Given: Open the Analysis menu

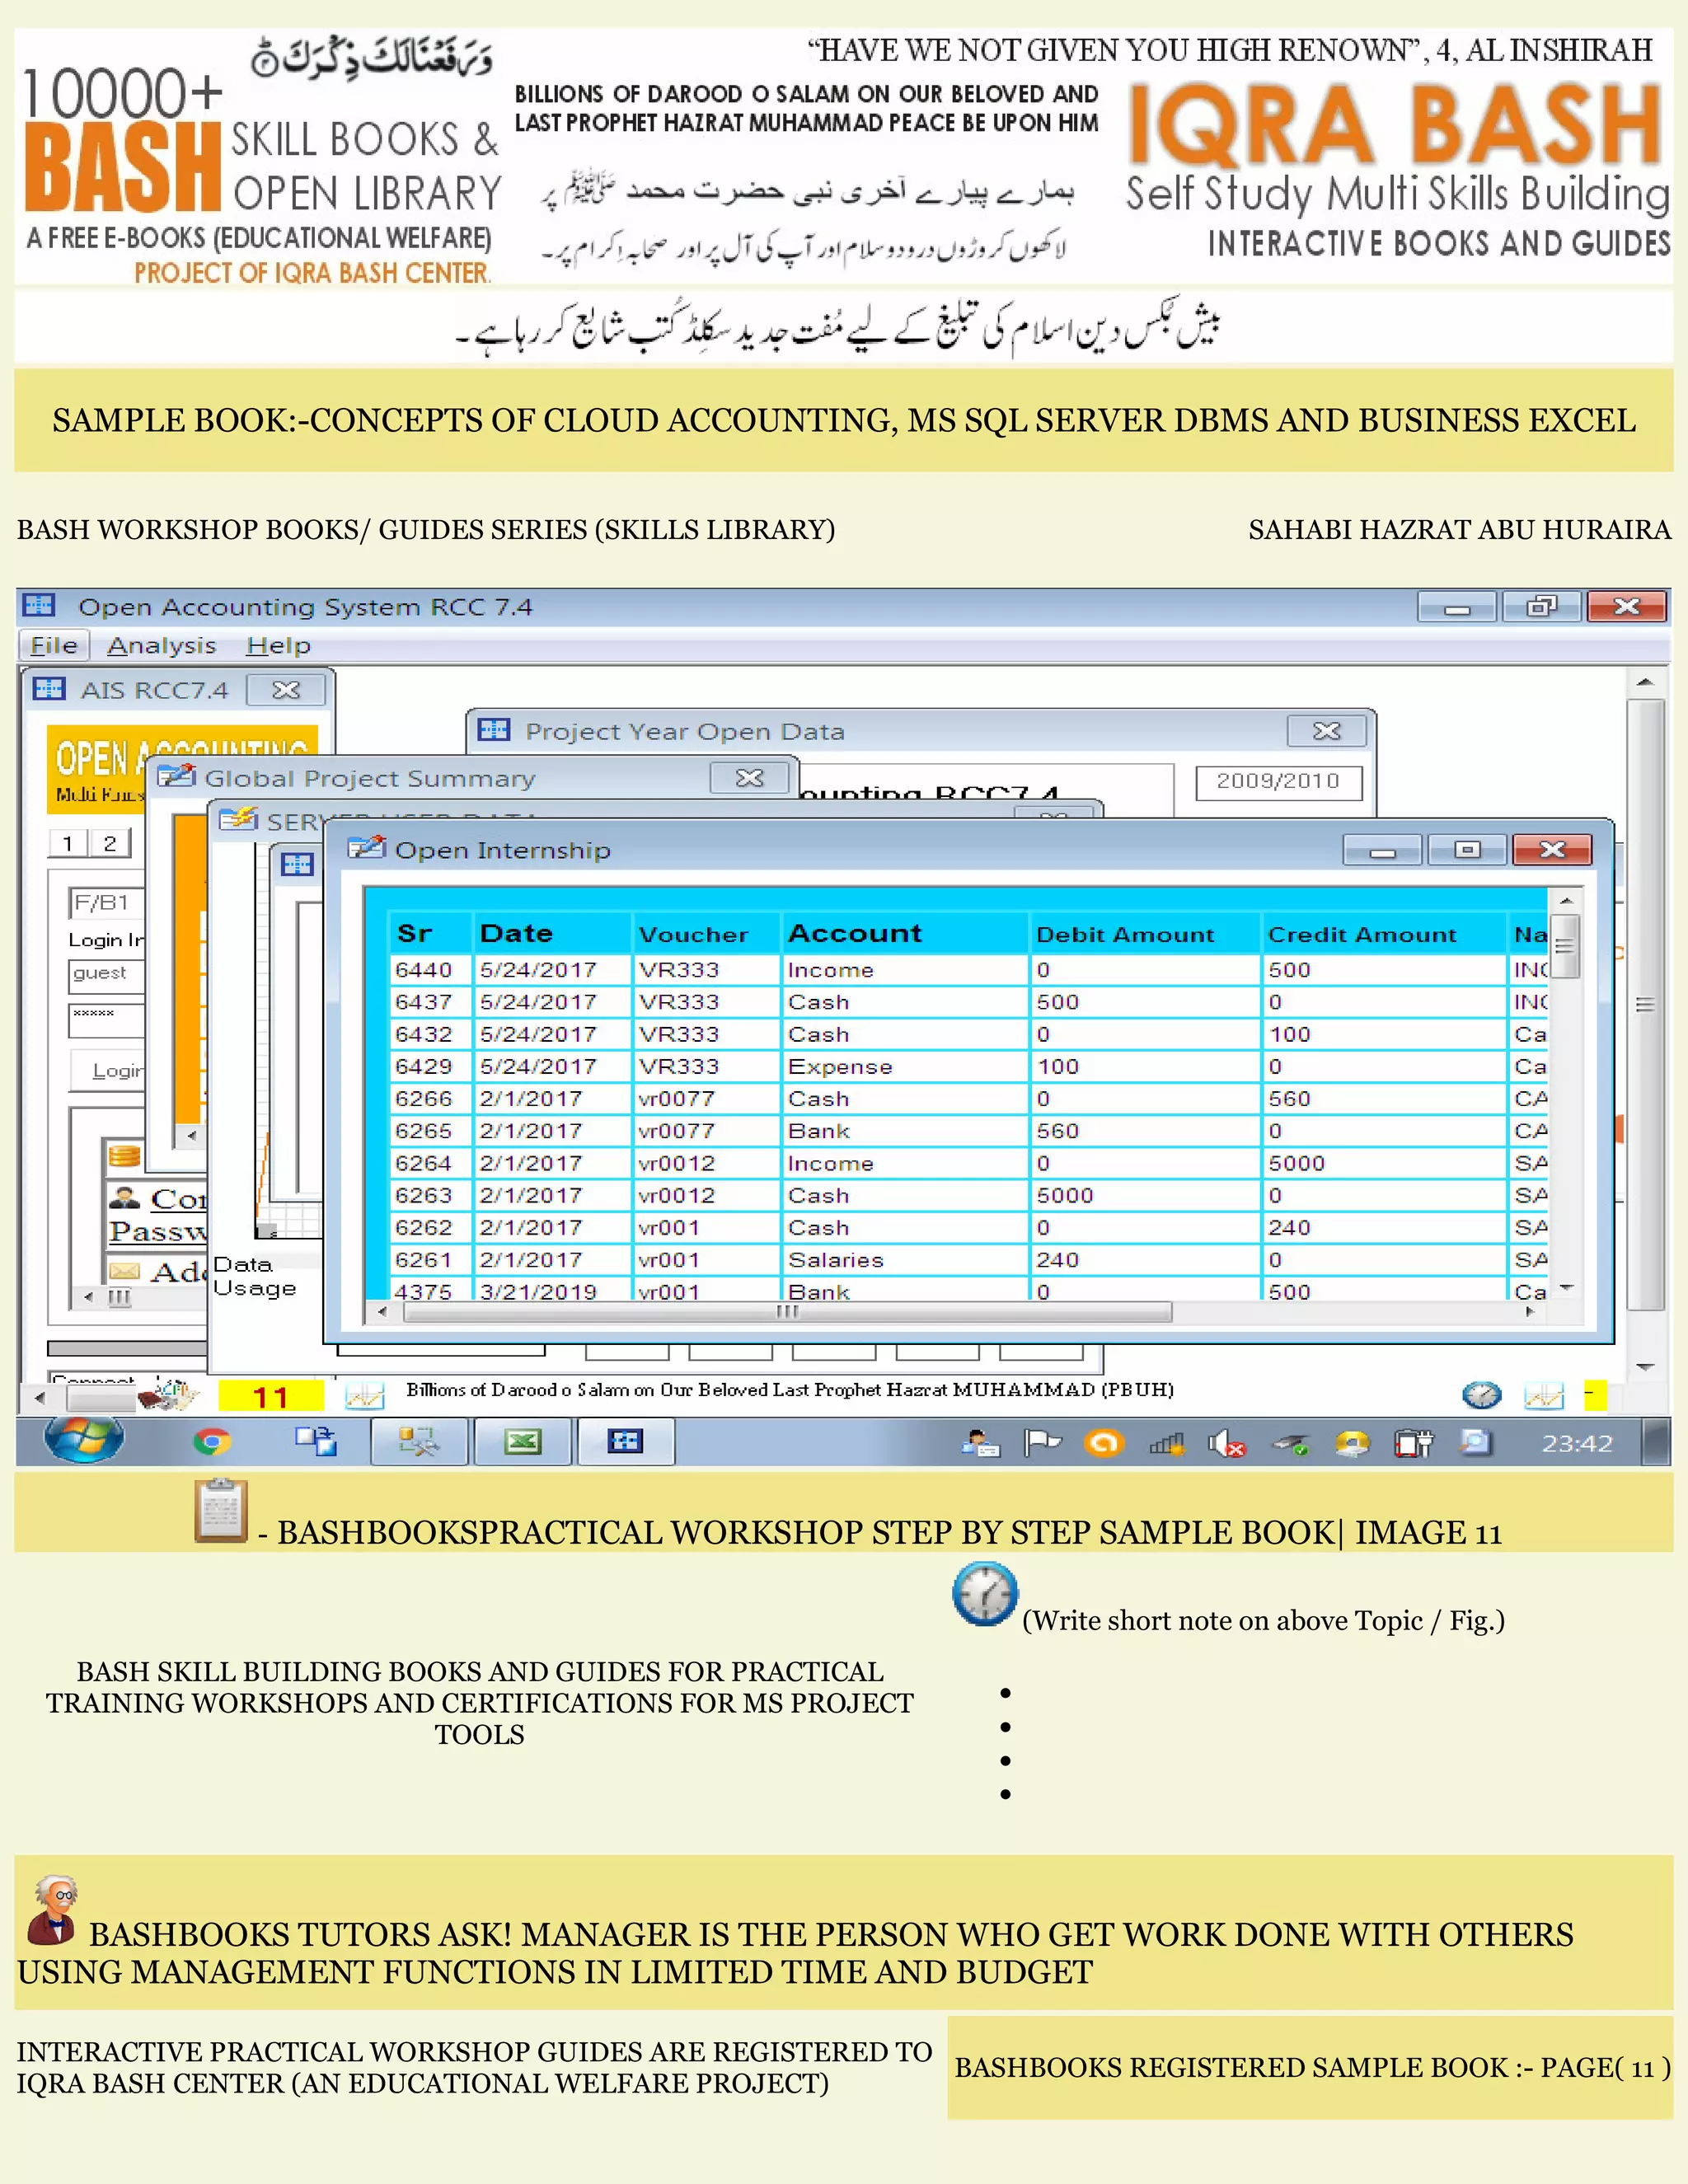Looking at the screenshot, I should pos(161,646).
